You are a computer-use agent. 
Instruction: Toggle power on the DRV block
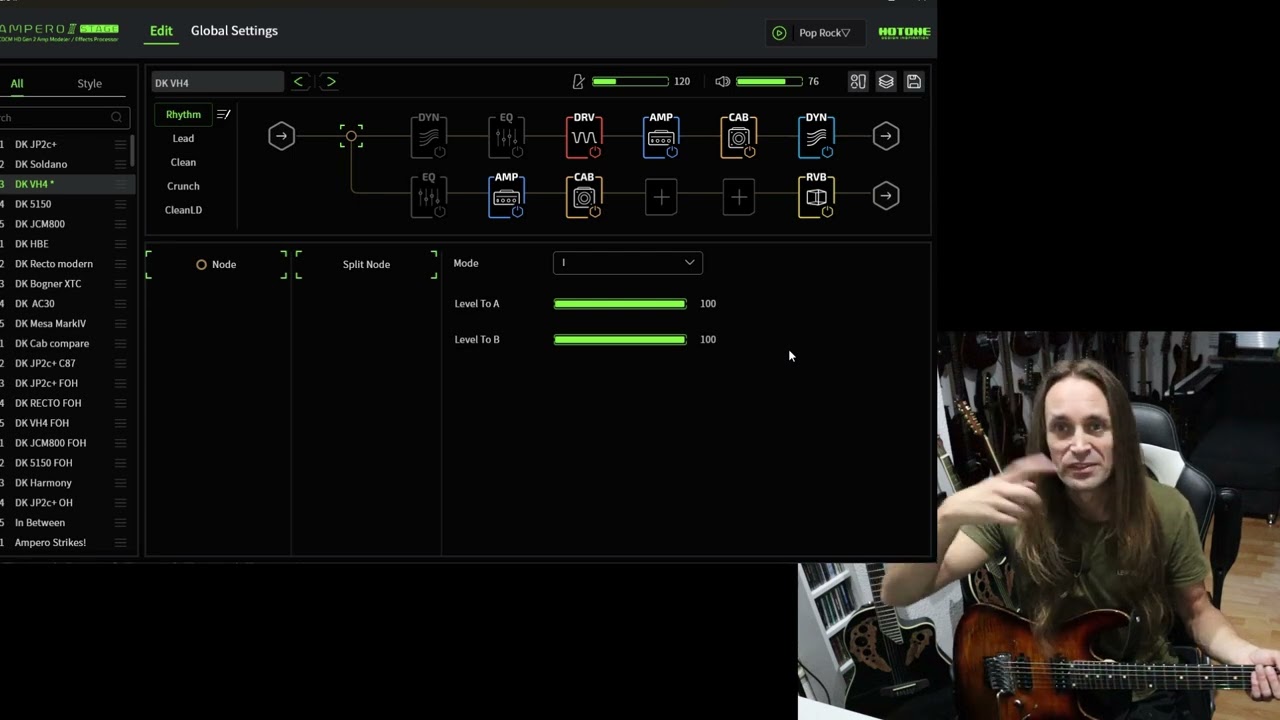pos(595,152)
